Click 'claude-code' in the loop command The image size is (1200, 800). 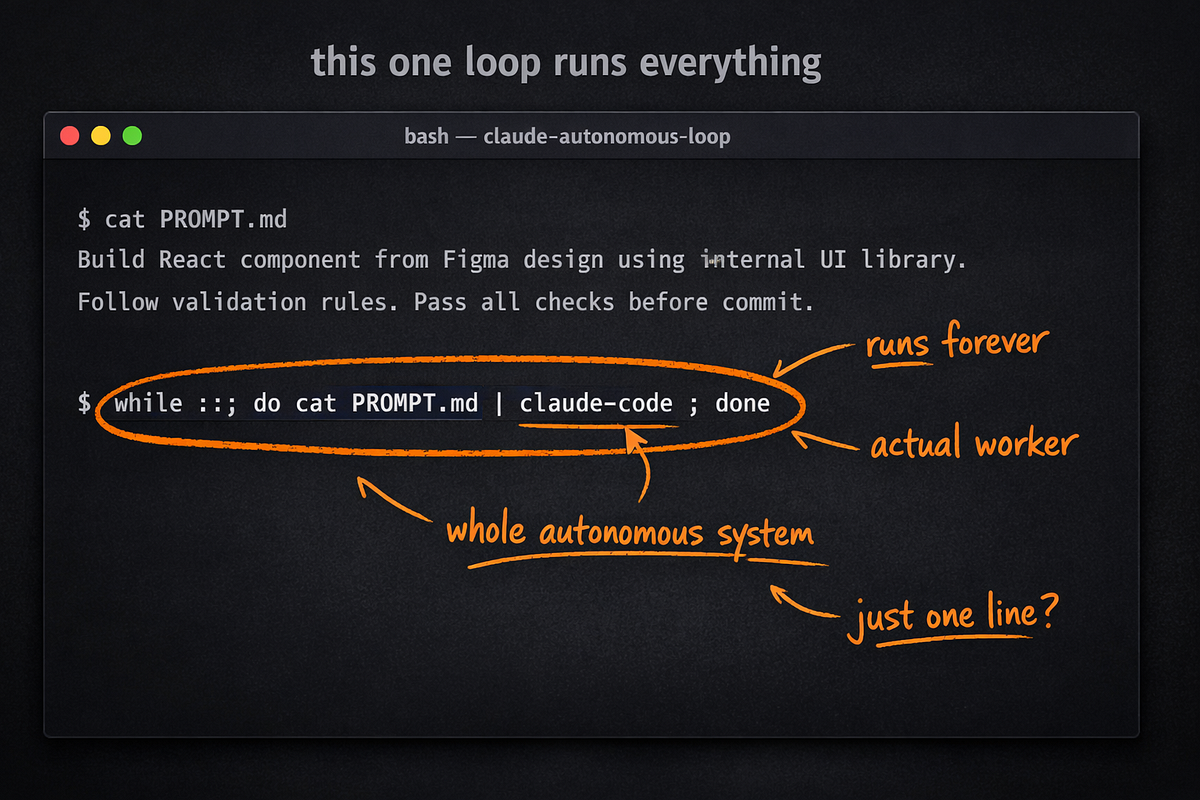pyautogui.click(x=595, y=404)
